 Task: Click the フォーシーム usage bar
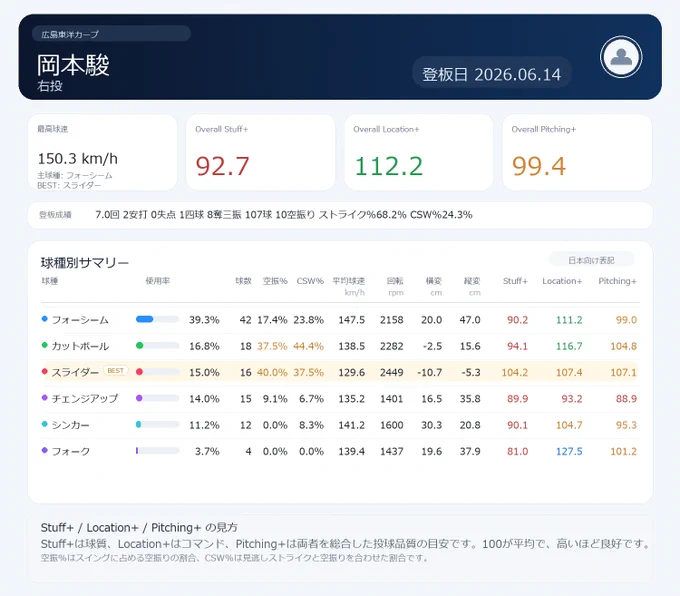coord(157,319)
